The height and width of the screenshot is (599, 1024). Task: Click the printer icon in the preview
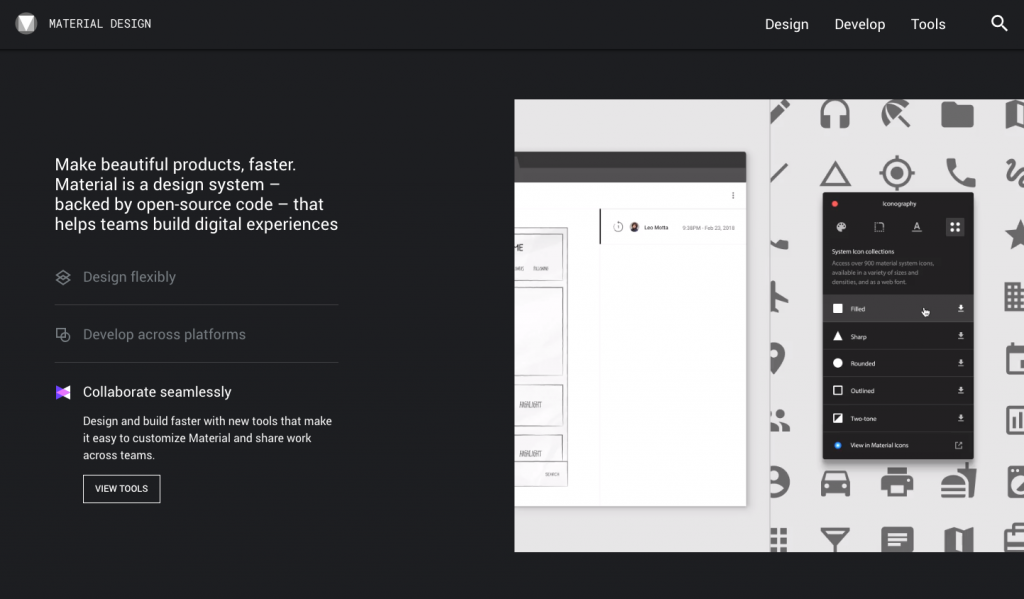[897, 483]
